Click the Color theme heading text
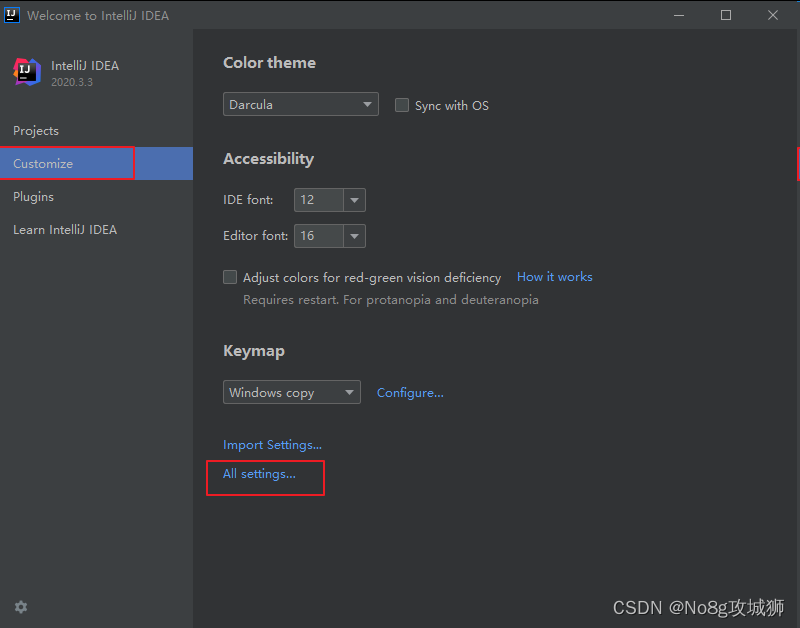Image resolution: width=800 pixels, height=628 pixels. point(269,63)
